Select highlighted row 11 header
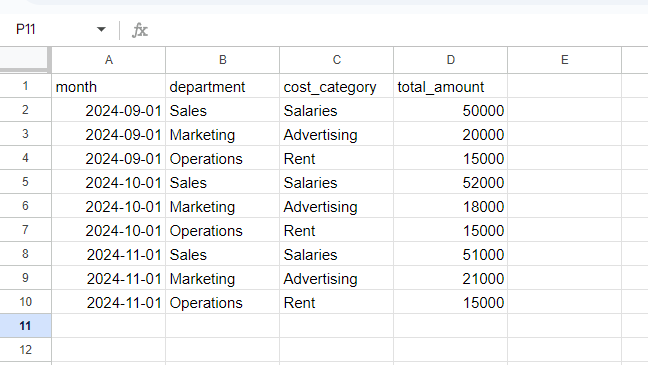Image resolution: width=648 pixels, height=365 pixels. [25, 326]
